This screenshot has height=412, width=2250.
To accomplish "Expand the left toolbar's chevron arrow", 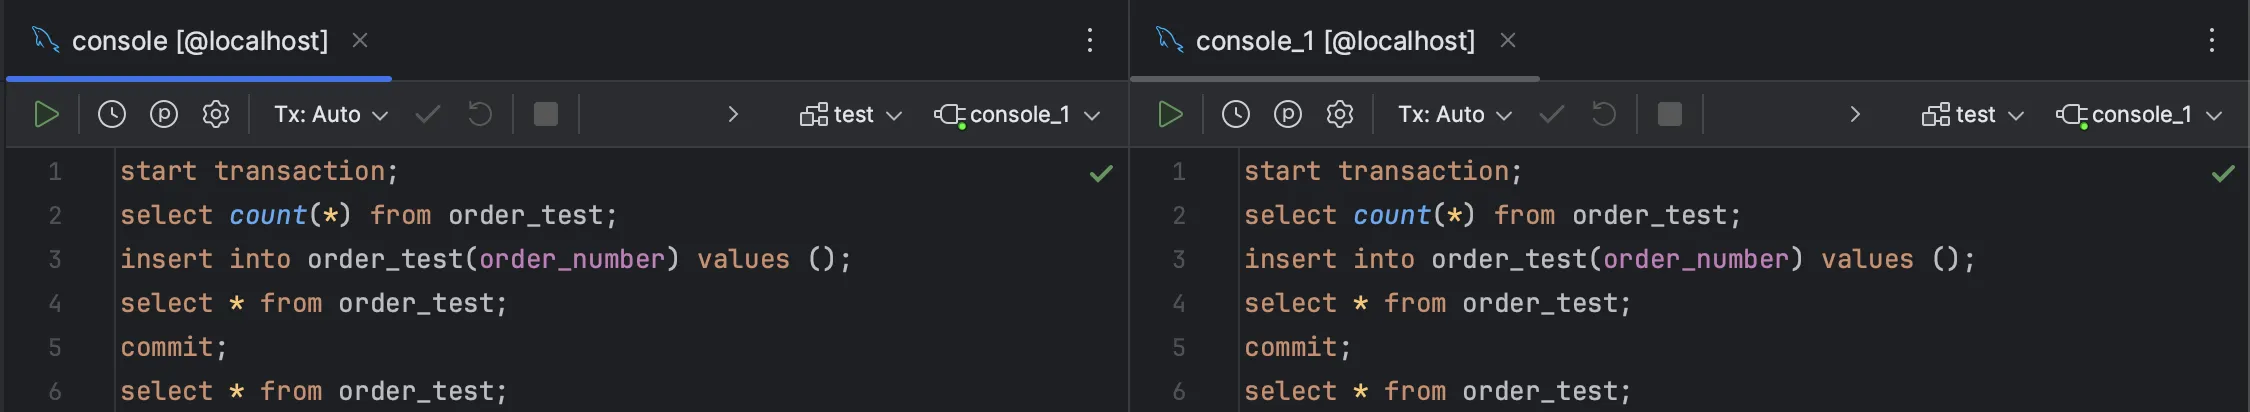I will click(733, 114).
